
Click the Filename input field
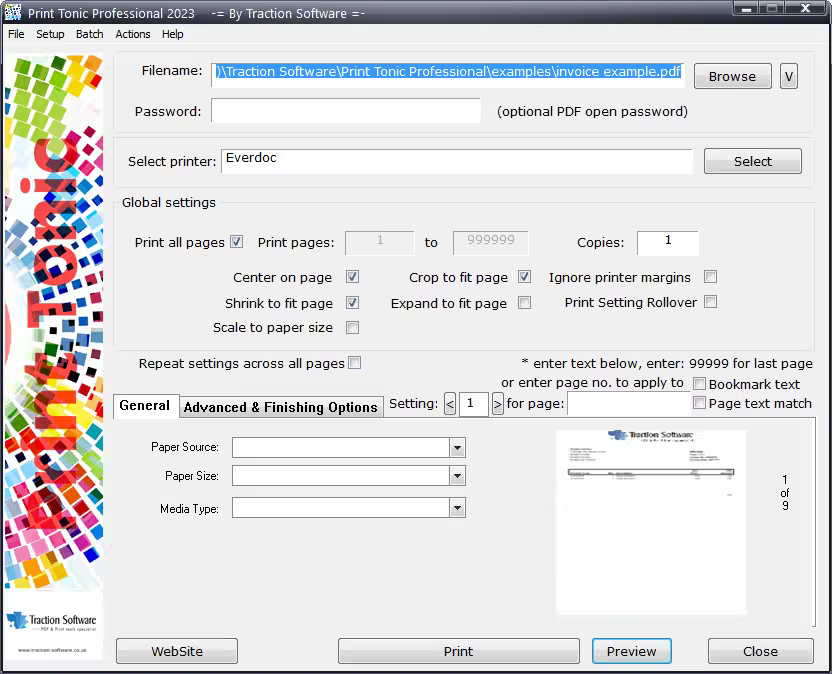(448, 75)
